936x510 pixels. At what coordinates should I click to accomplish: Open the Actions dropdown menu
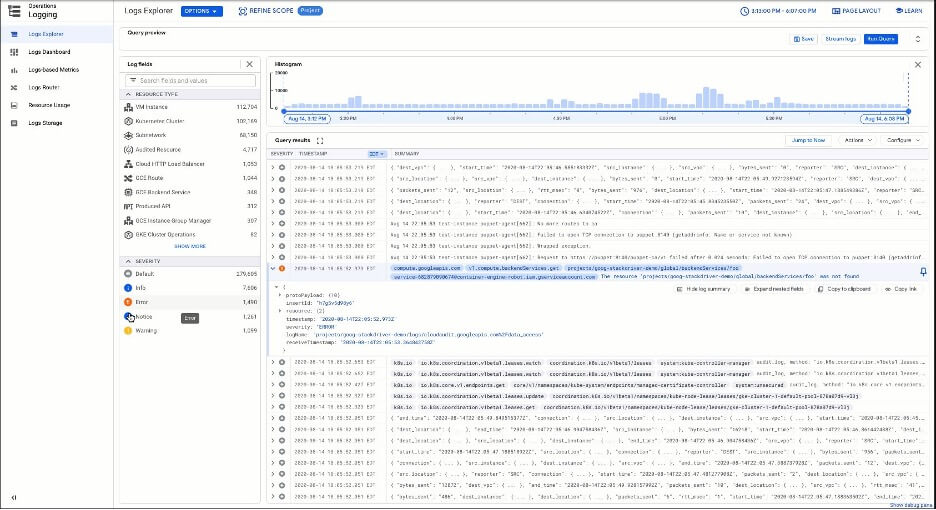point(855,141)
